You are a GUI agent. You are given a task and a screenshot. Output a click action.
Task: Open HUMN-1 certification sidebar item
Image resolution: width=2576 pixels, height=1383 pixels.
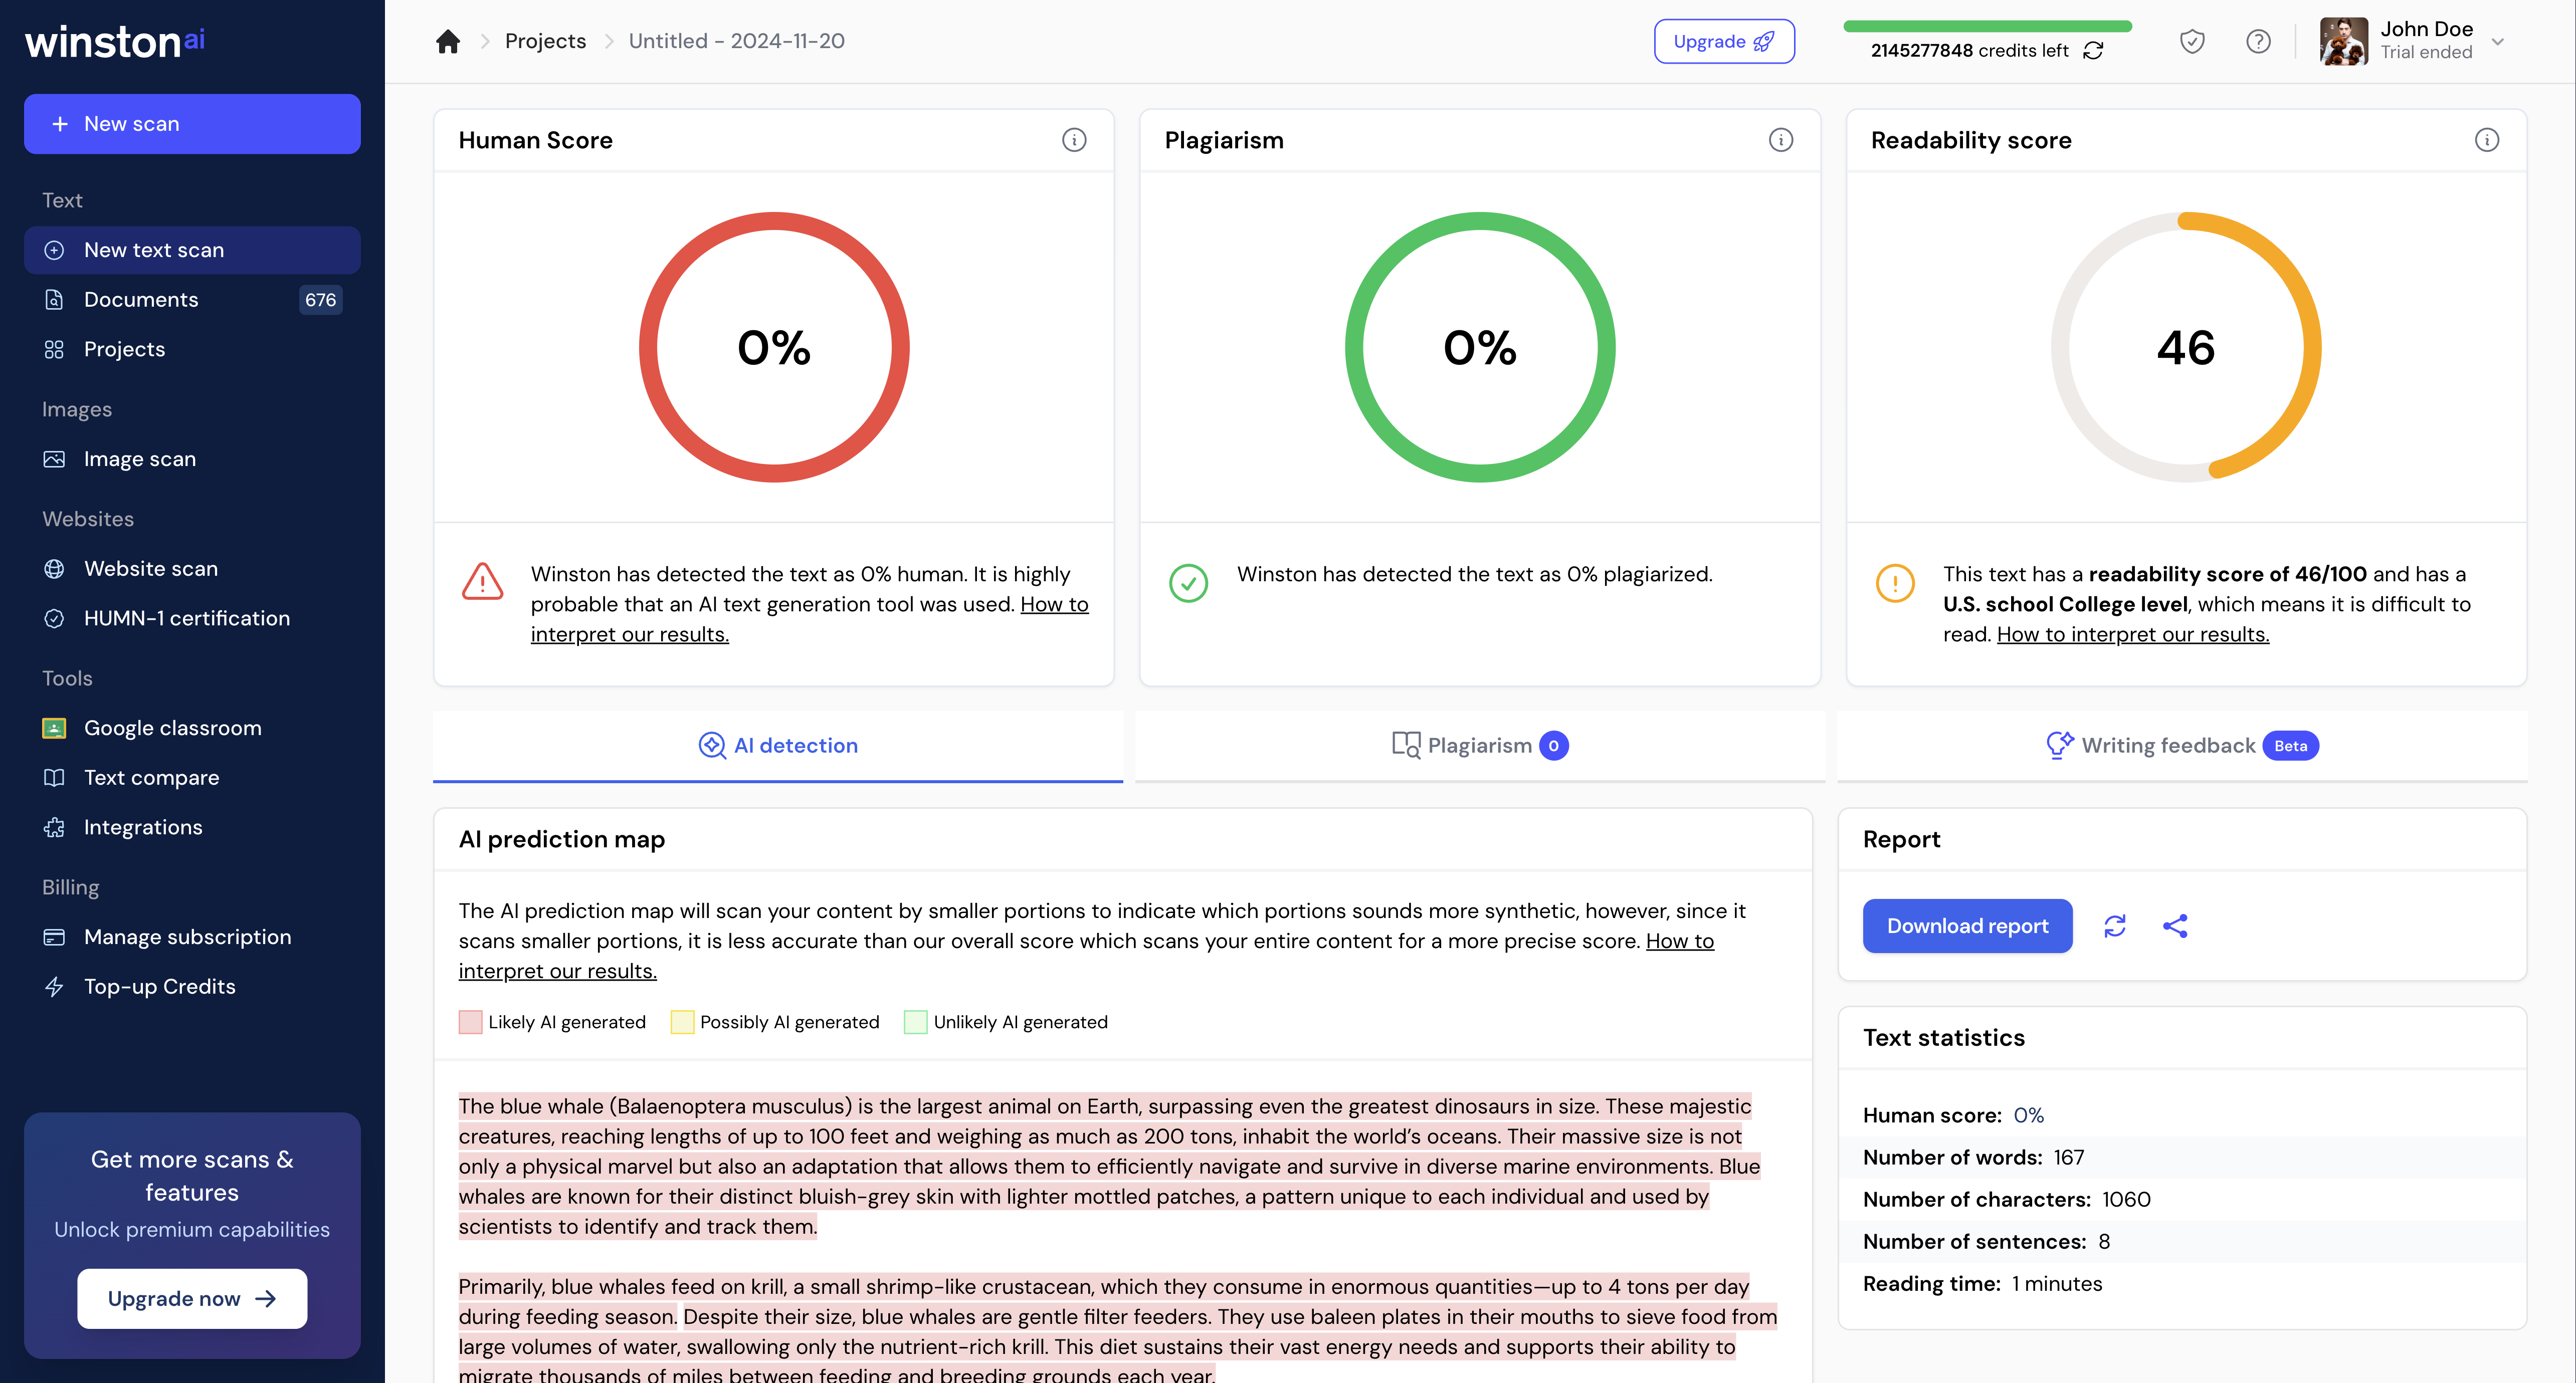187,618
